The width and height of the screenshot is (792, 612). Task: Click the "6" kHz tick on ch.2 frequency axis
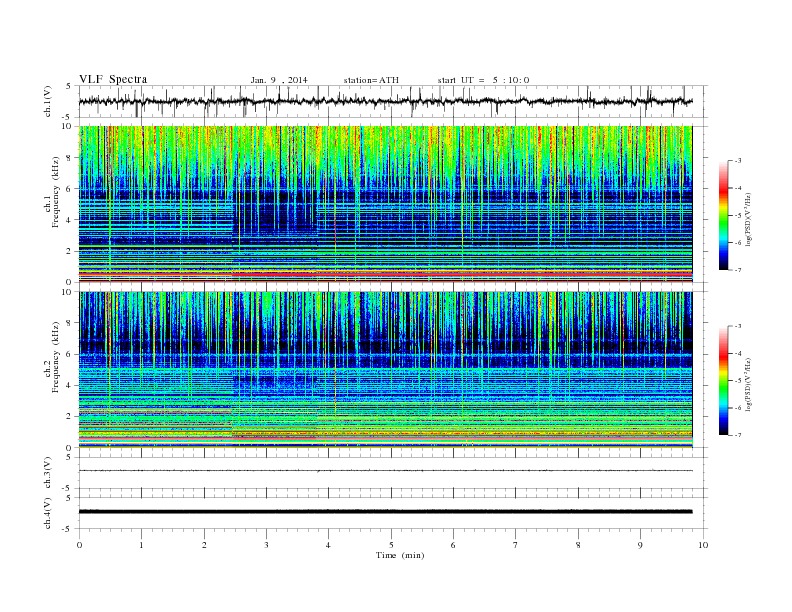(x=69, y=354)
